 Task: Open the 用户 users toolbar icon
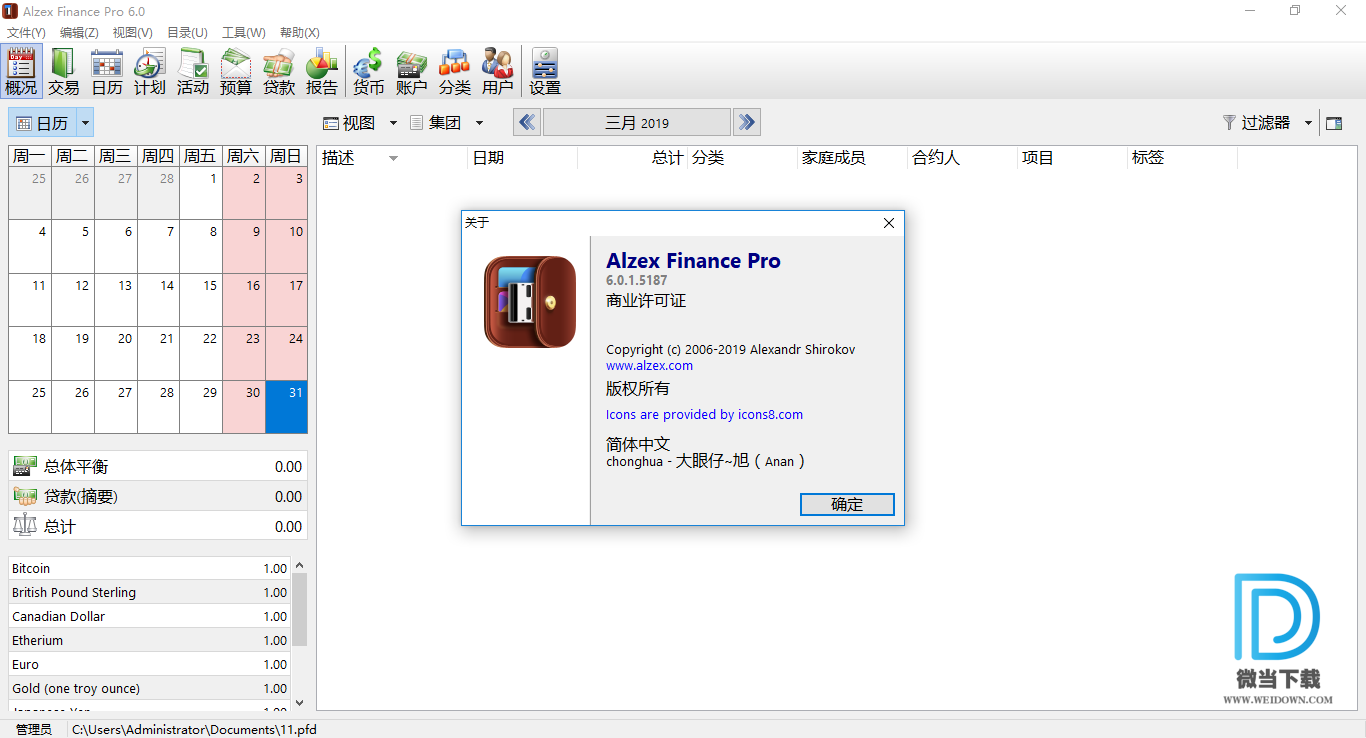tap(498, 71)
